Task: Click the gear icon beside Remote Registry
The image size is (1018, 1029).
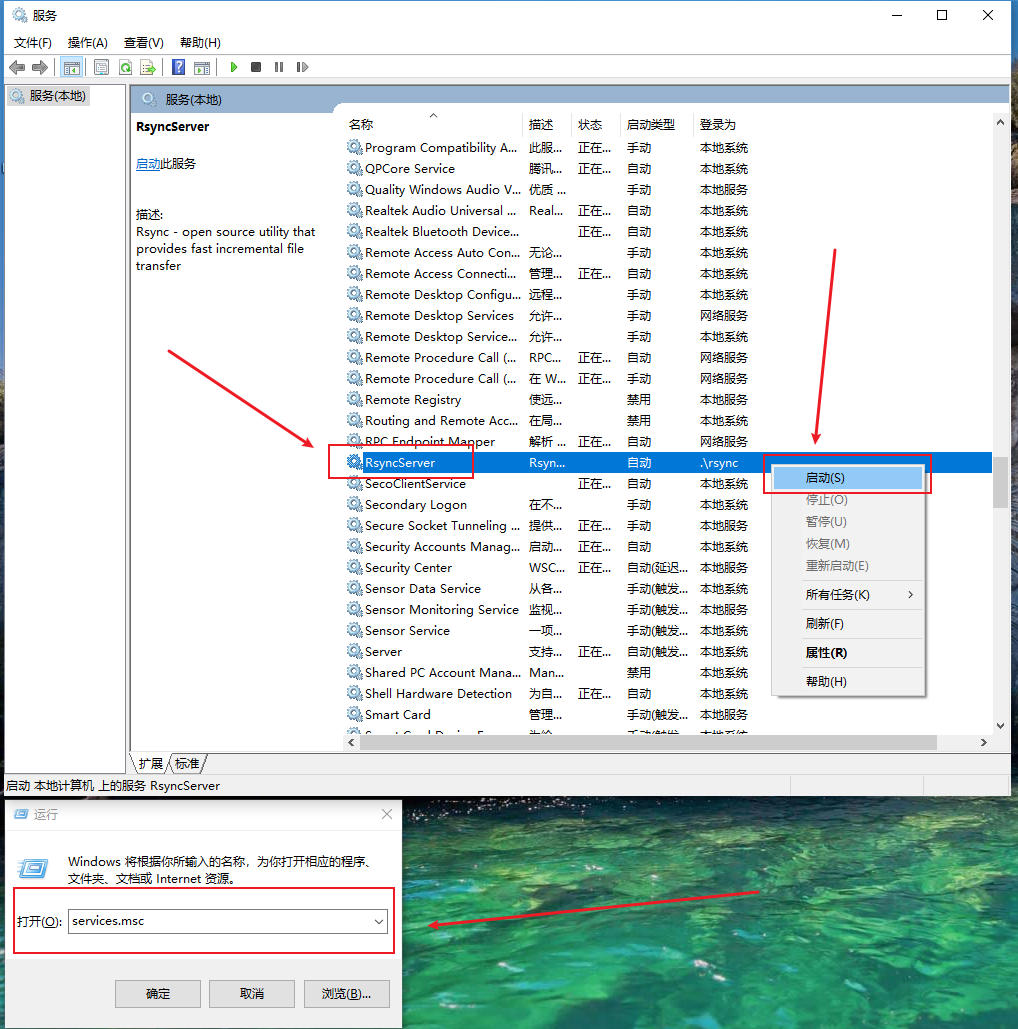Action: coord(354,399)
